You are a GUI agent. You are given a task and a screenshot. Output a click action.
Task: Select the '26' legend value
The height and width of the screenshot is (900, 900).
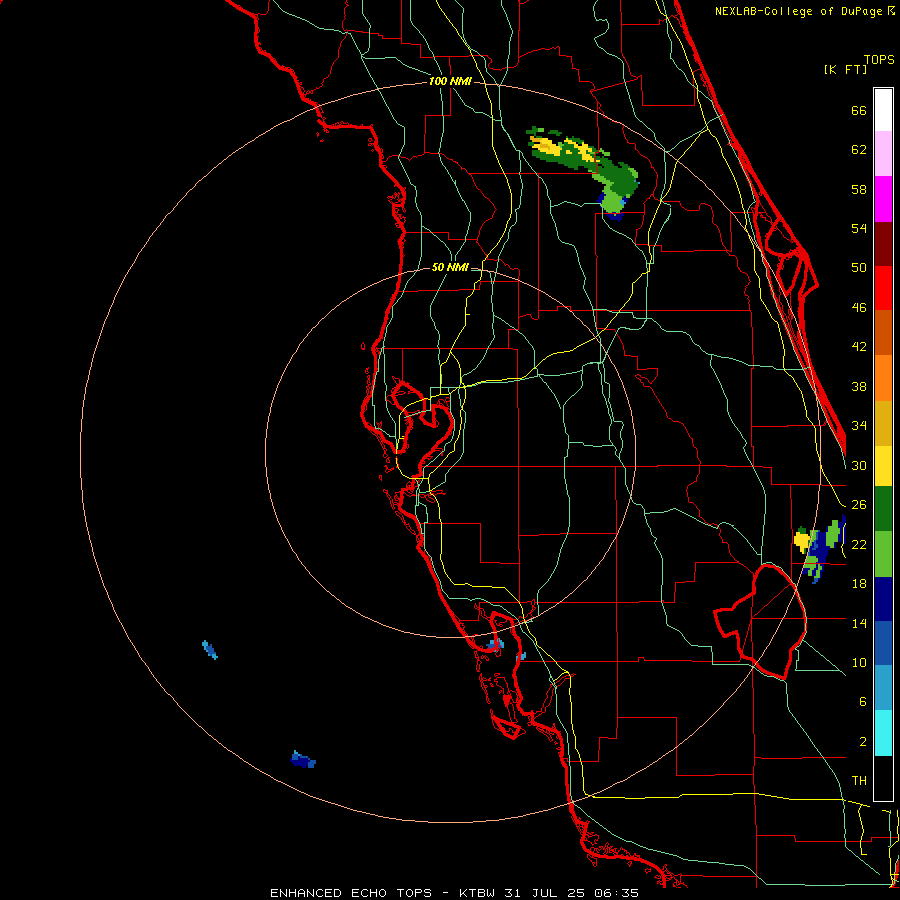click(x=859, y=505)
